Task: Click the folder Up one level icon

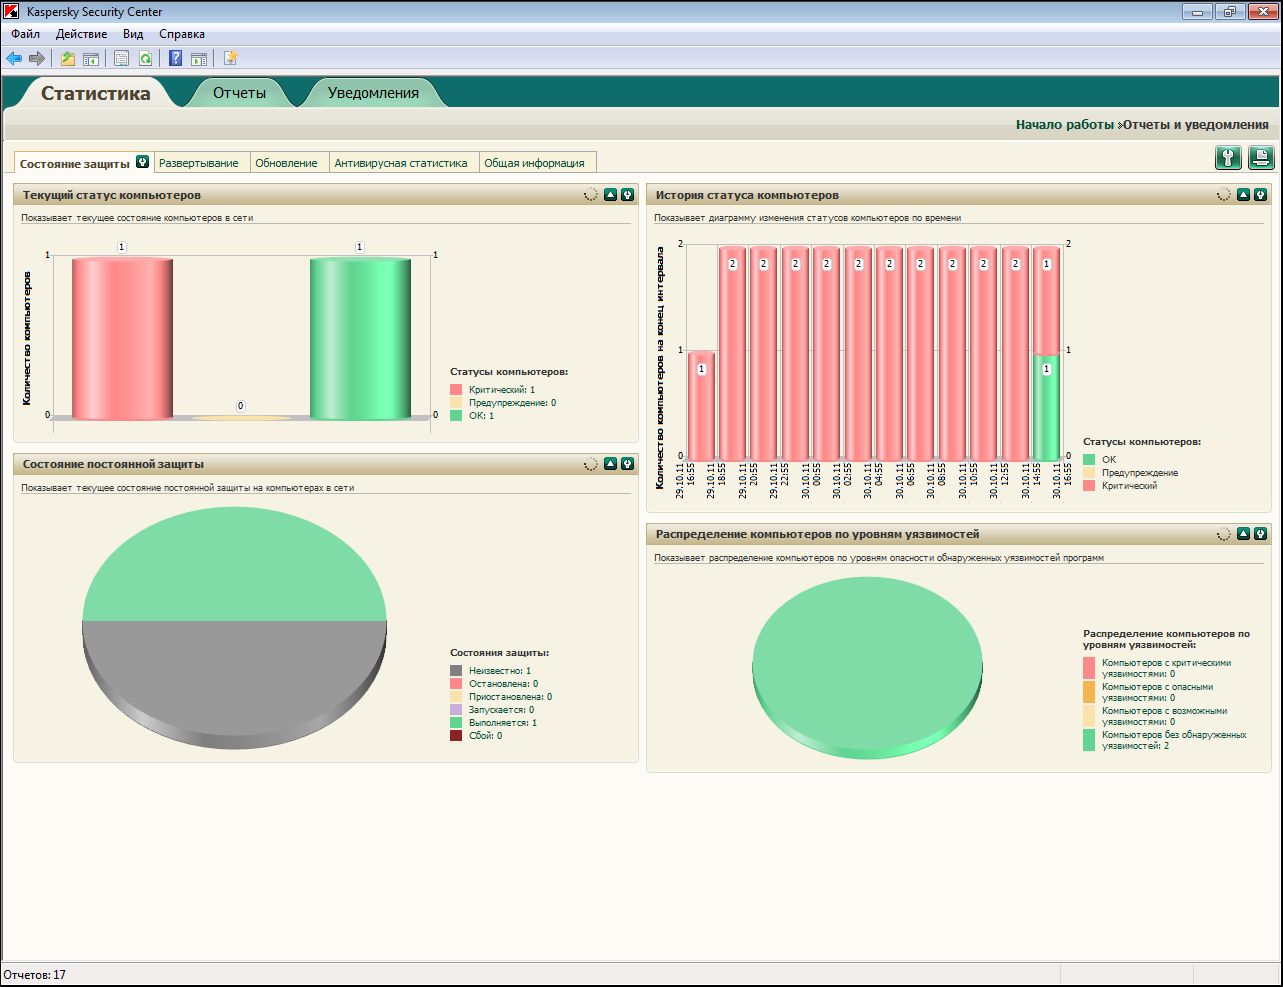Action: pyautogui.click(x=68, y=59)
